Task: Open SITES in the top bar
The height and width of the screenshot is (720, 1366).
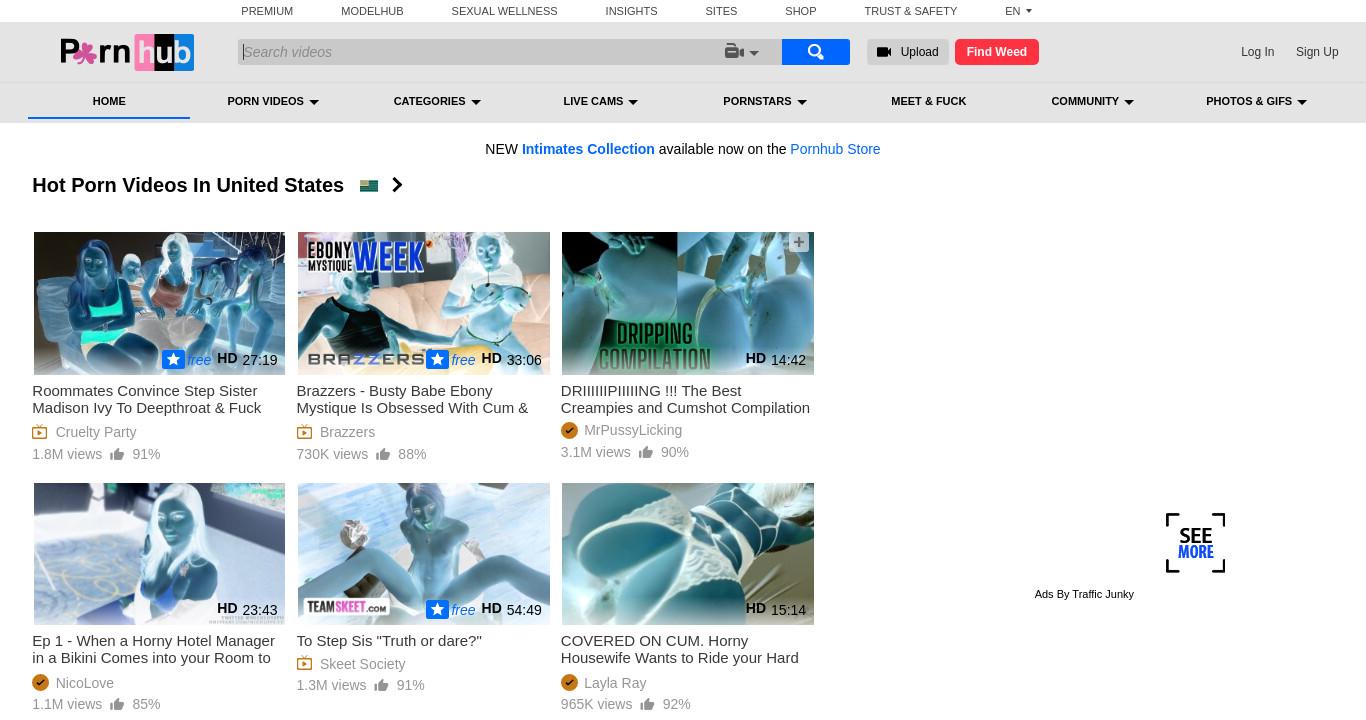Action: [721, 11]
